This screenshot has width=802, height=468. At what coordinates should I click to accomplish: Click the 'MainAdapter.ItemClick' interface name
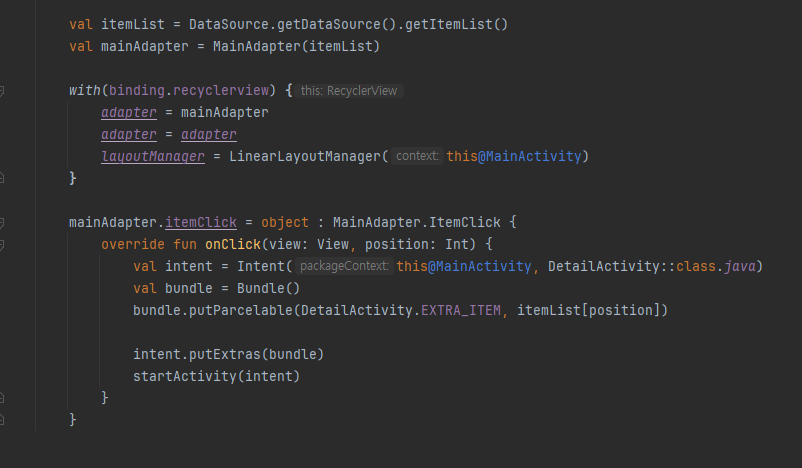[417, 222]
